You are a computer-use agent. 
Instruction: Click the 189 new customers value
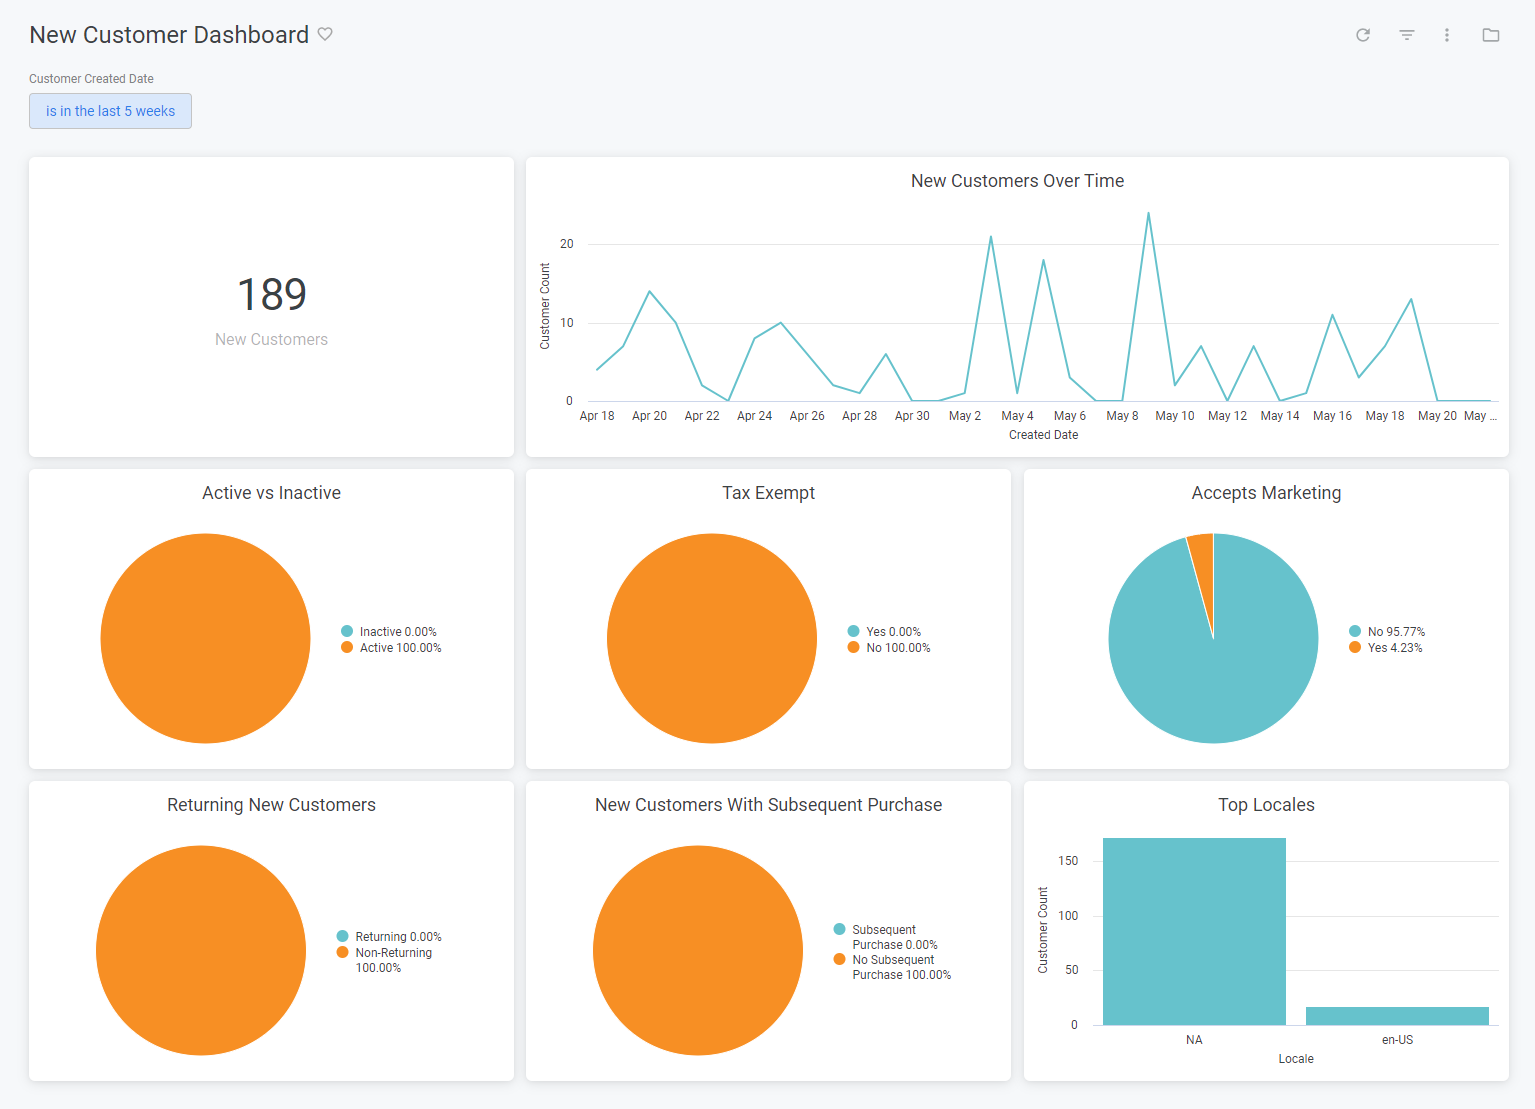tap(272, 294)
